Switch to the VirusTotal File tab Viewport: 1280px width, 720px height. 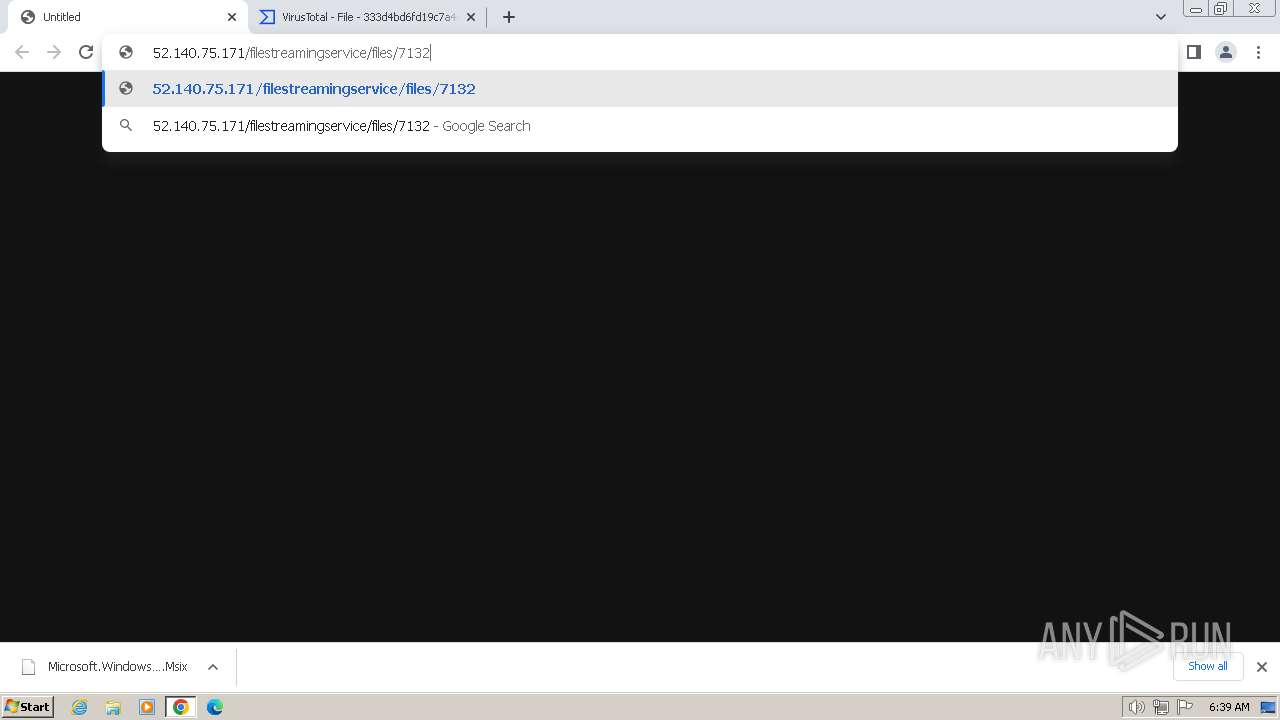367,17
